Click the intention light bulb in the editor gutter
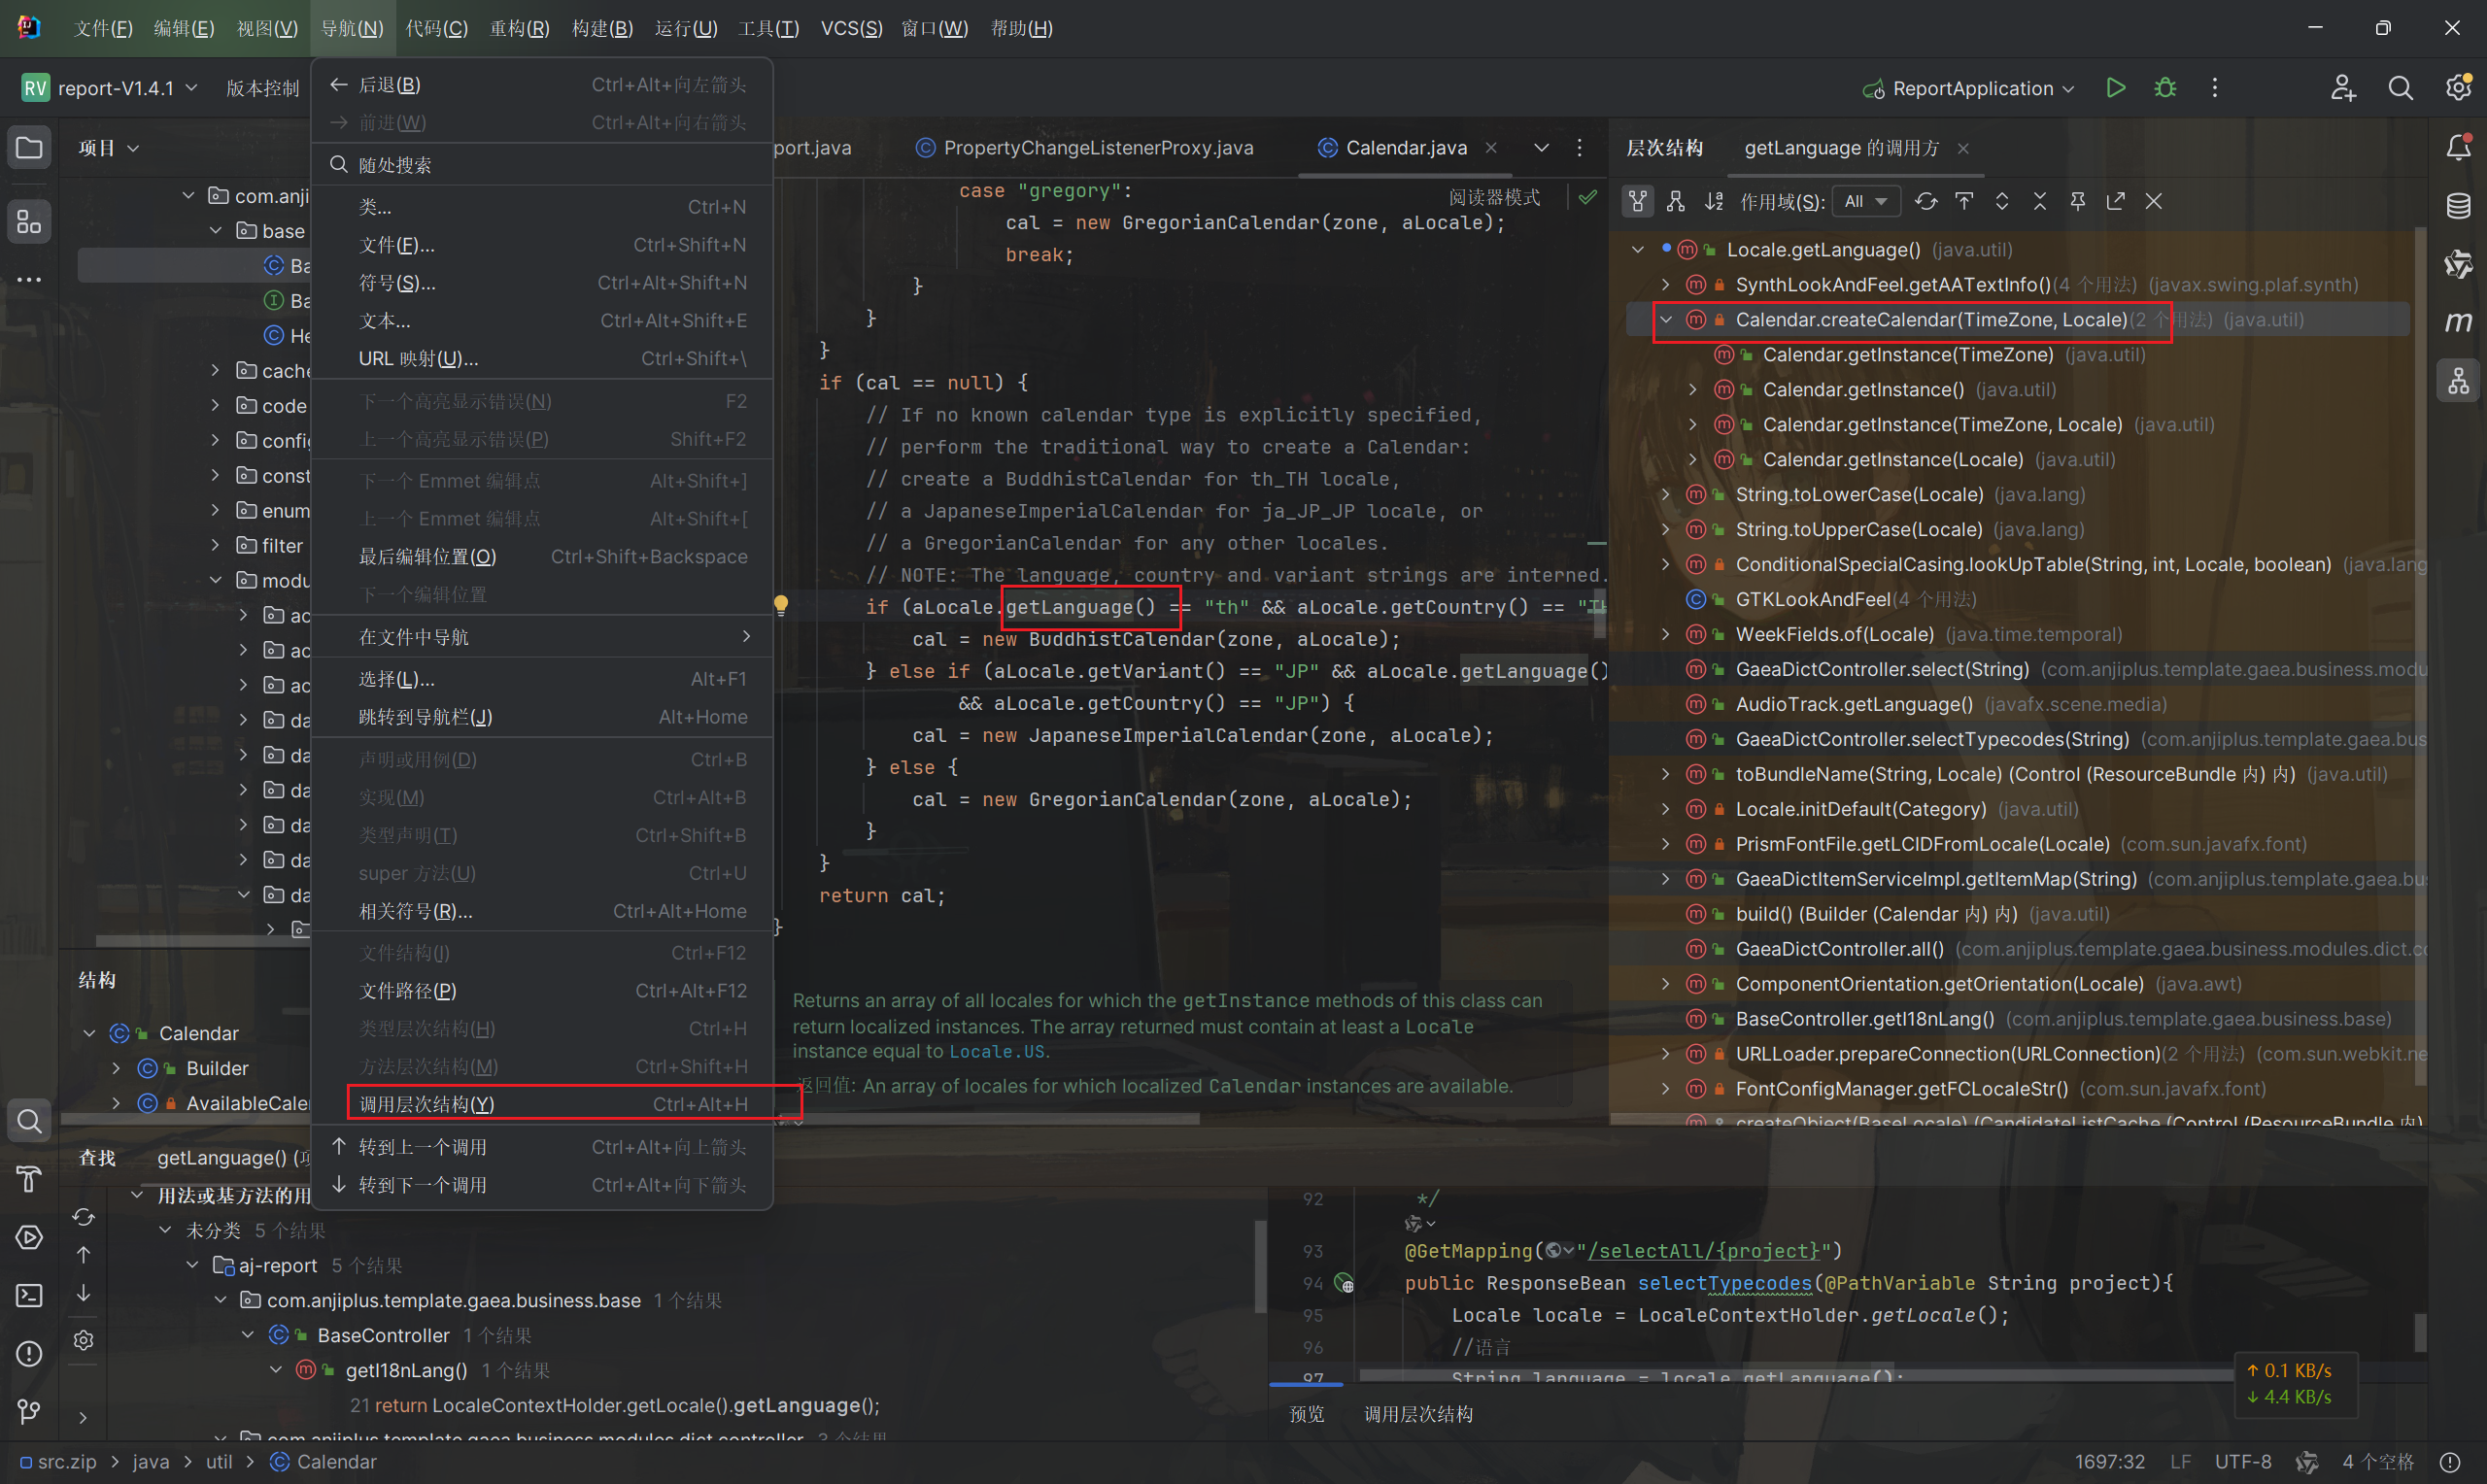The height and width of the screenshot is (1484, 2487). click(x=781, y=605)
